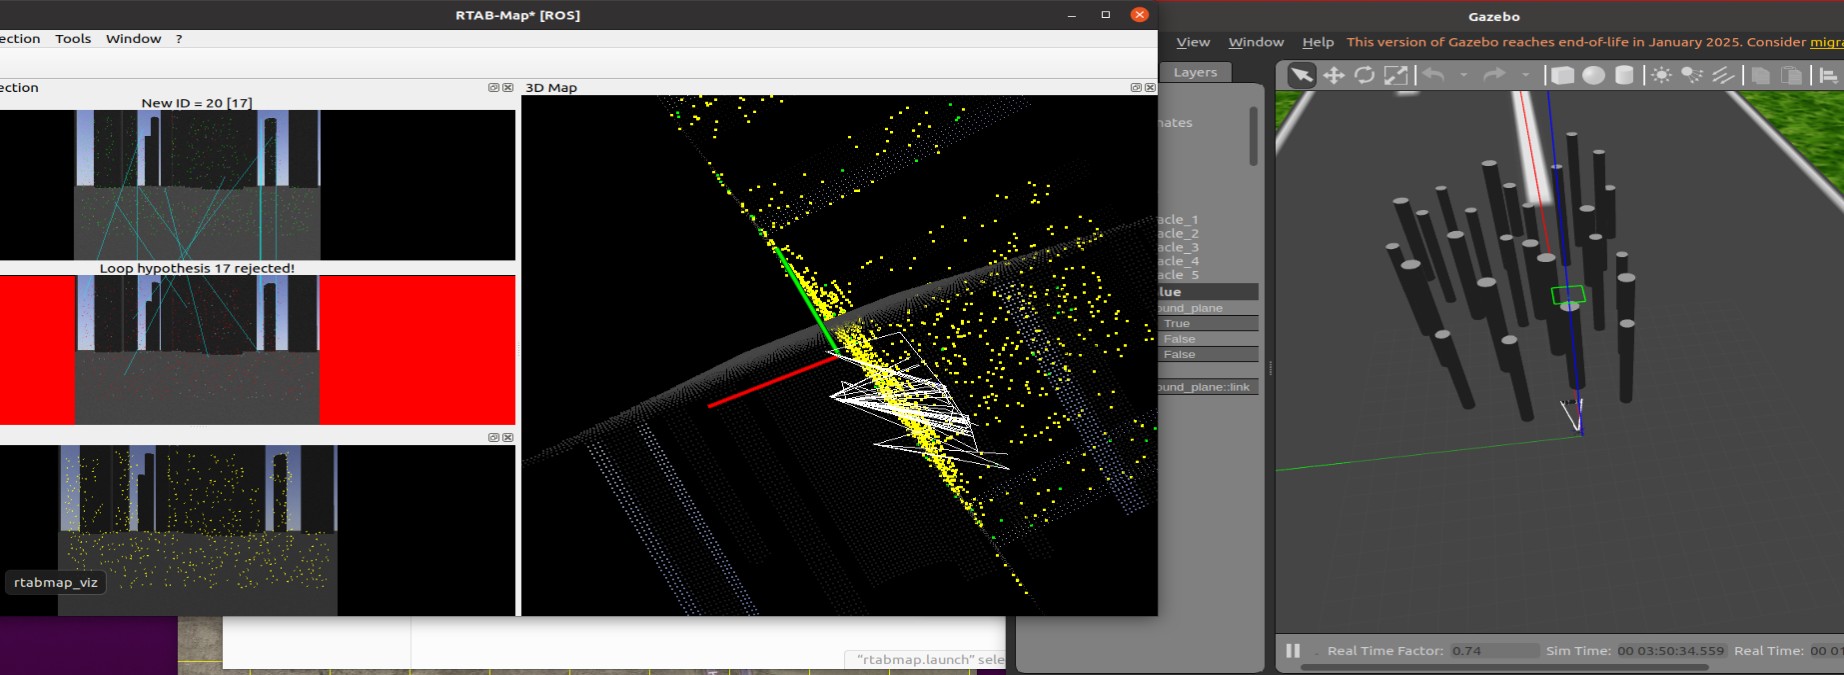Open undo history dropdown arrow
1844x675 pixels.
coord(1464,75)
